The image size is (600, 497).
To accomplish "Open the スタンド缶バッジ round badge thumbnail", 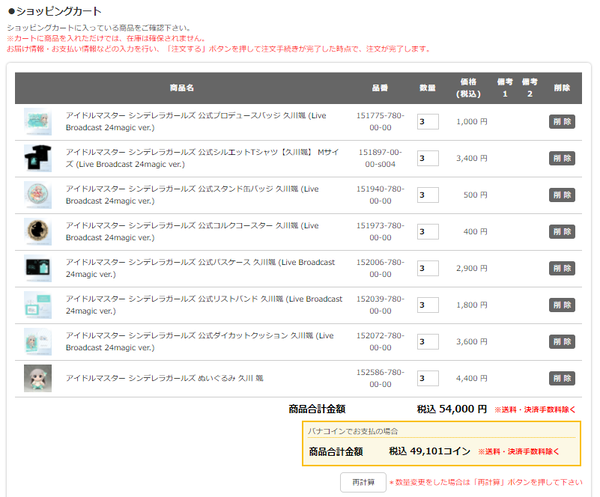I will point(38,195).
